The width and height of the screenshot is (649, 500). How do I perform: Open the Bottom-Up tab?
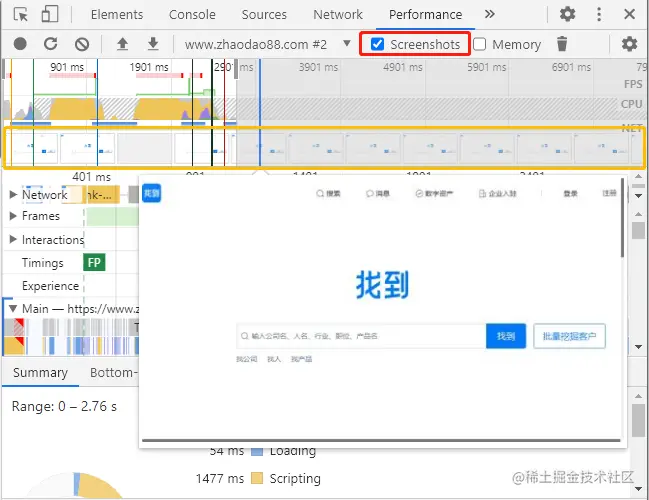pos(113,373)
